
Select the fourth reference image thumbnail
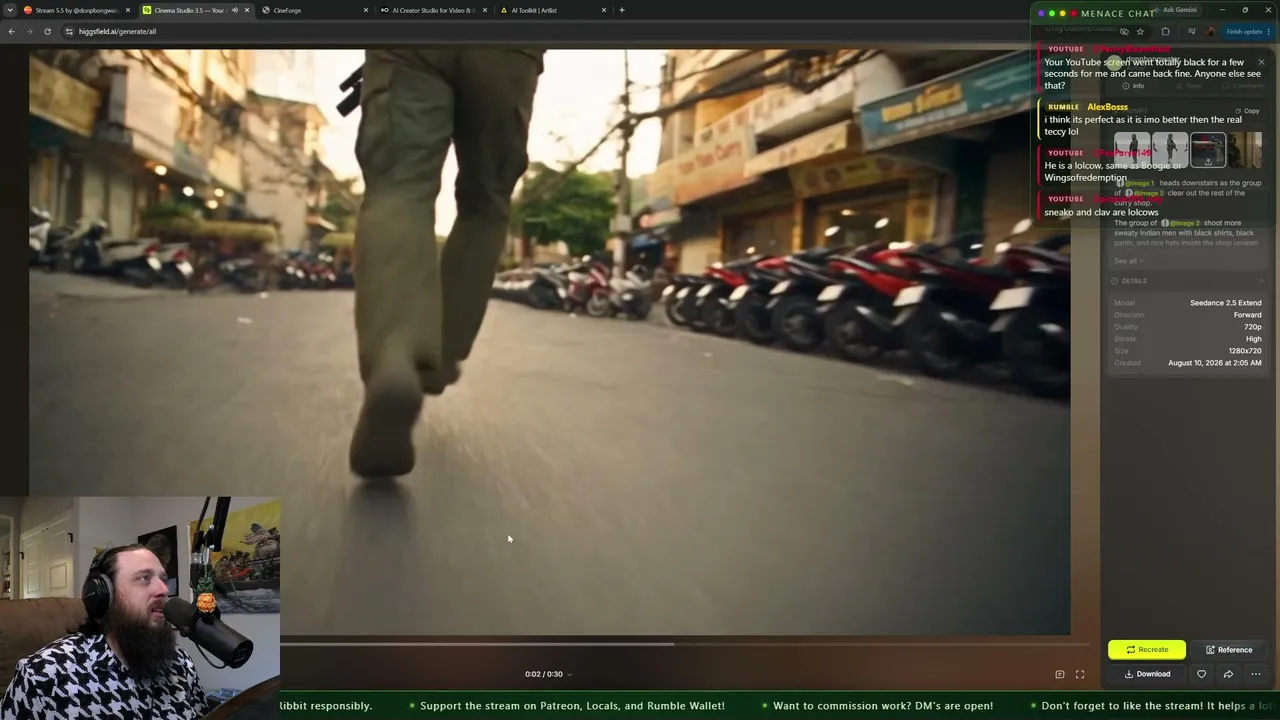tap(1245, 150)
